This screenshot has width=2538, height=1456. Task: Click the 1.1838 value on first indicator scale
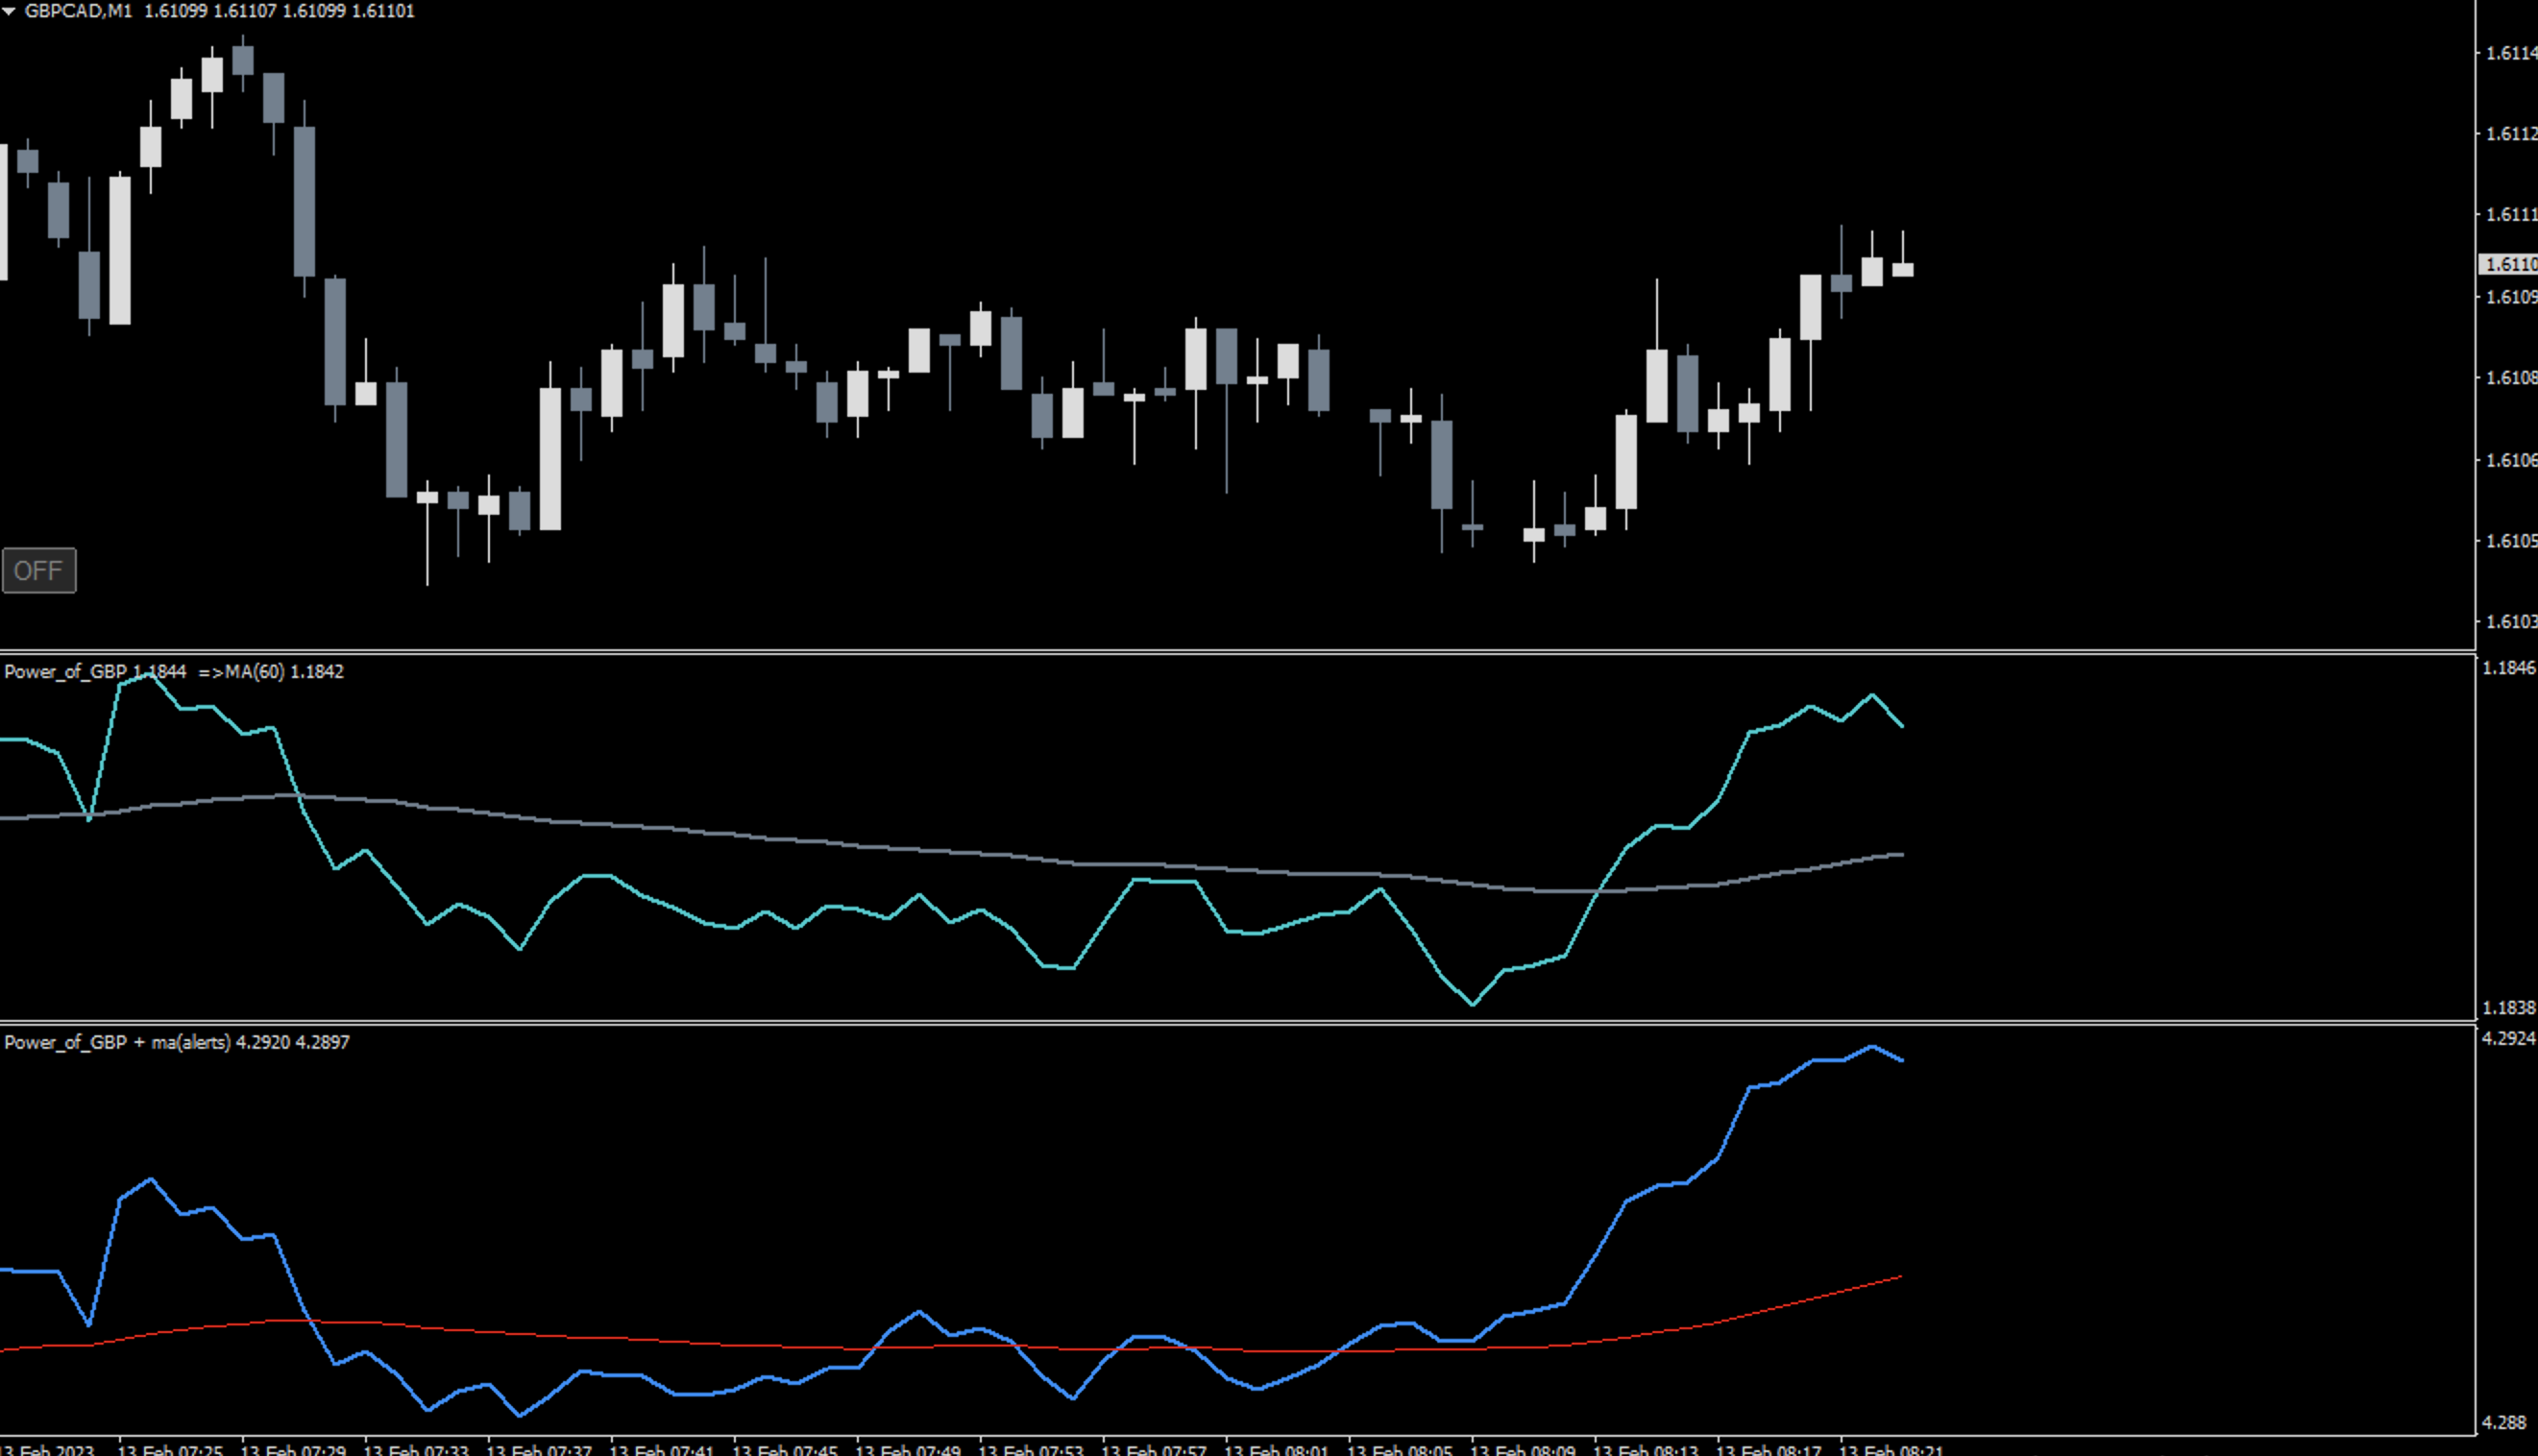tap(2508, 1007)
